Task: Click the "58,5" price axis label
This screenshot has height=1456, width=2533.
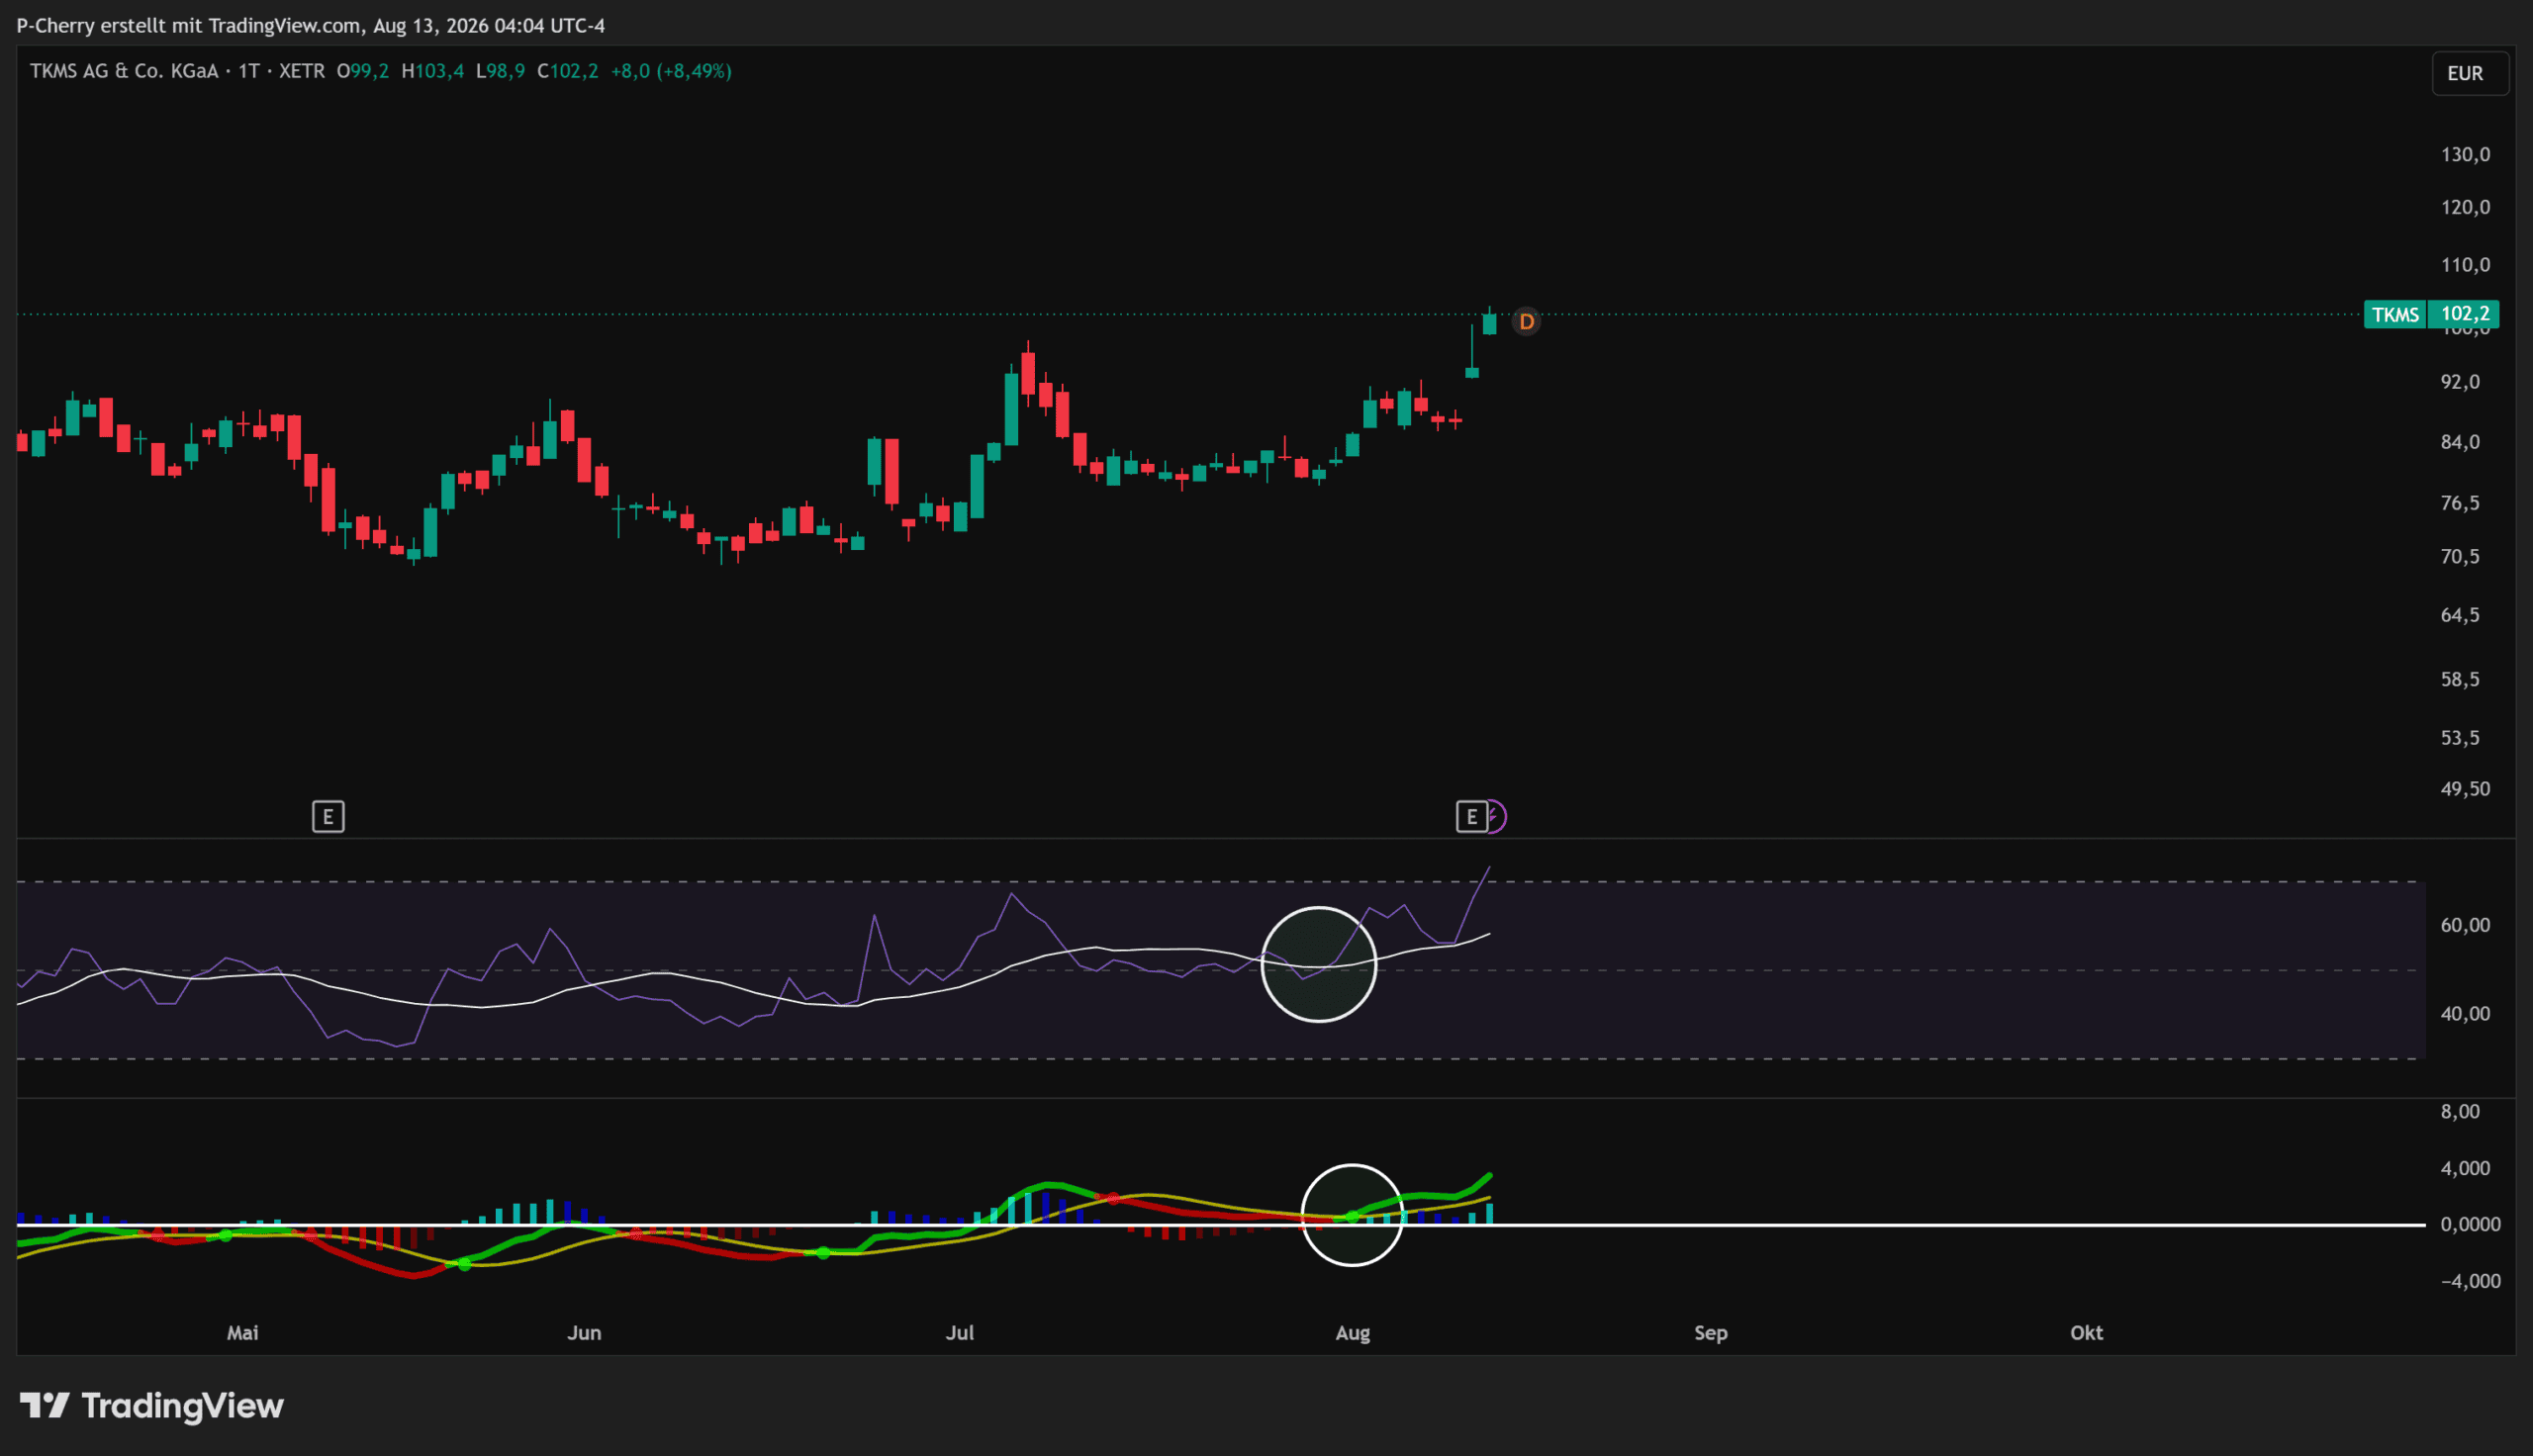Action: [2461, 680]
